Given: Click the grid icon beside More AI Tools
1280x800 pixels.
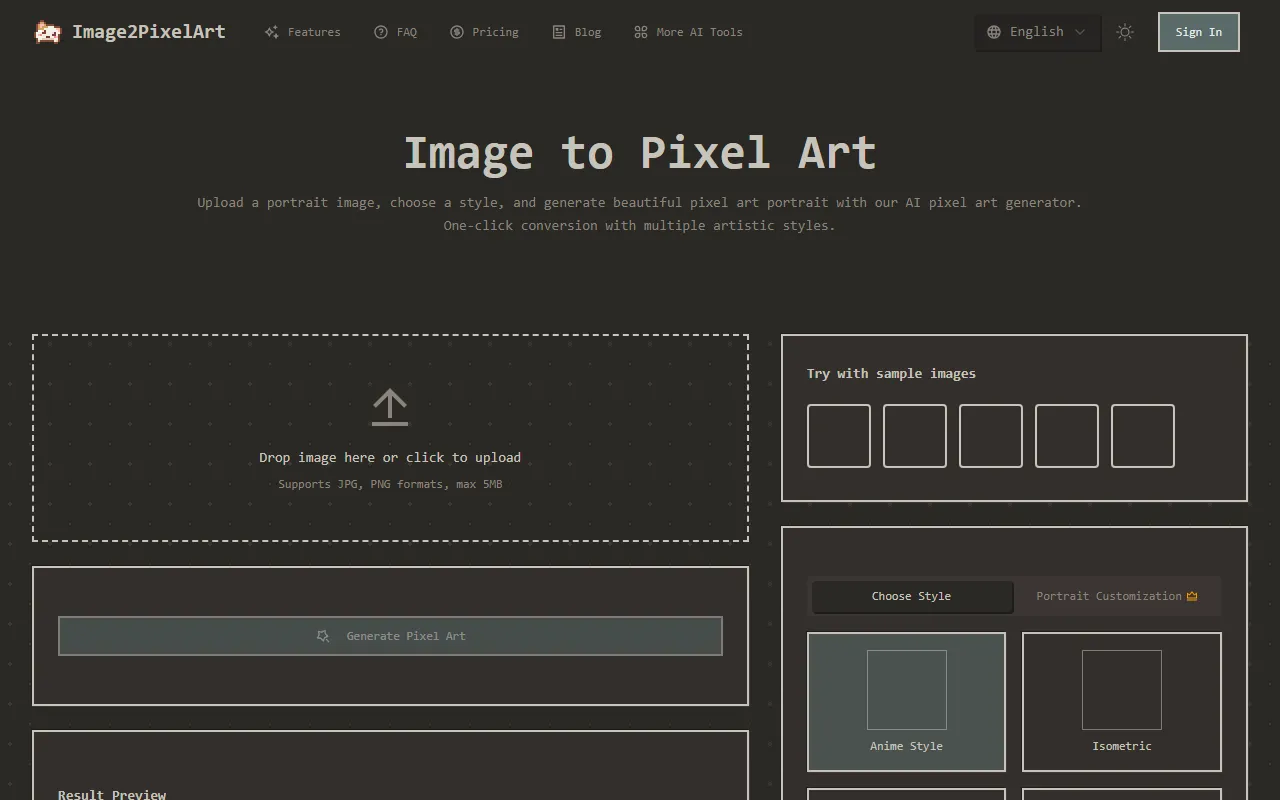Looking at the screenshot, I should click(x=641, y=32).
